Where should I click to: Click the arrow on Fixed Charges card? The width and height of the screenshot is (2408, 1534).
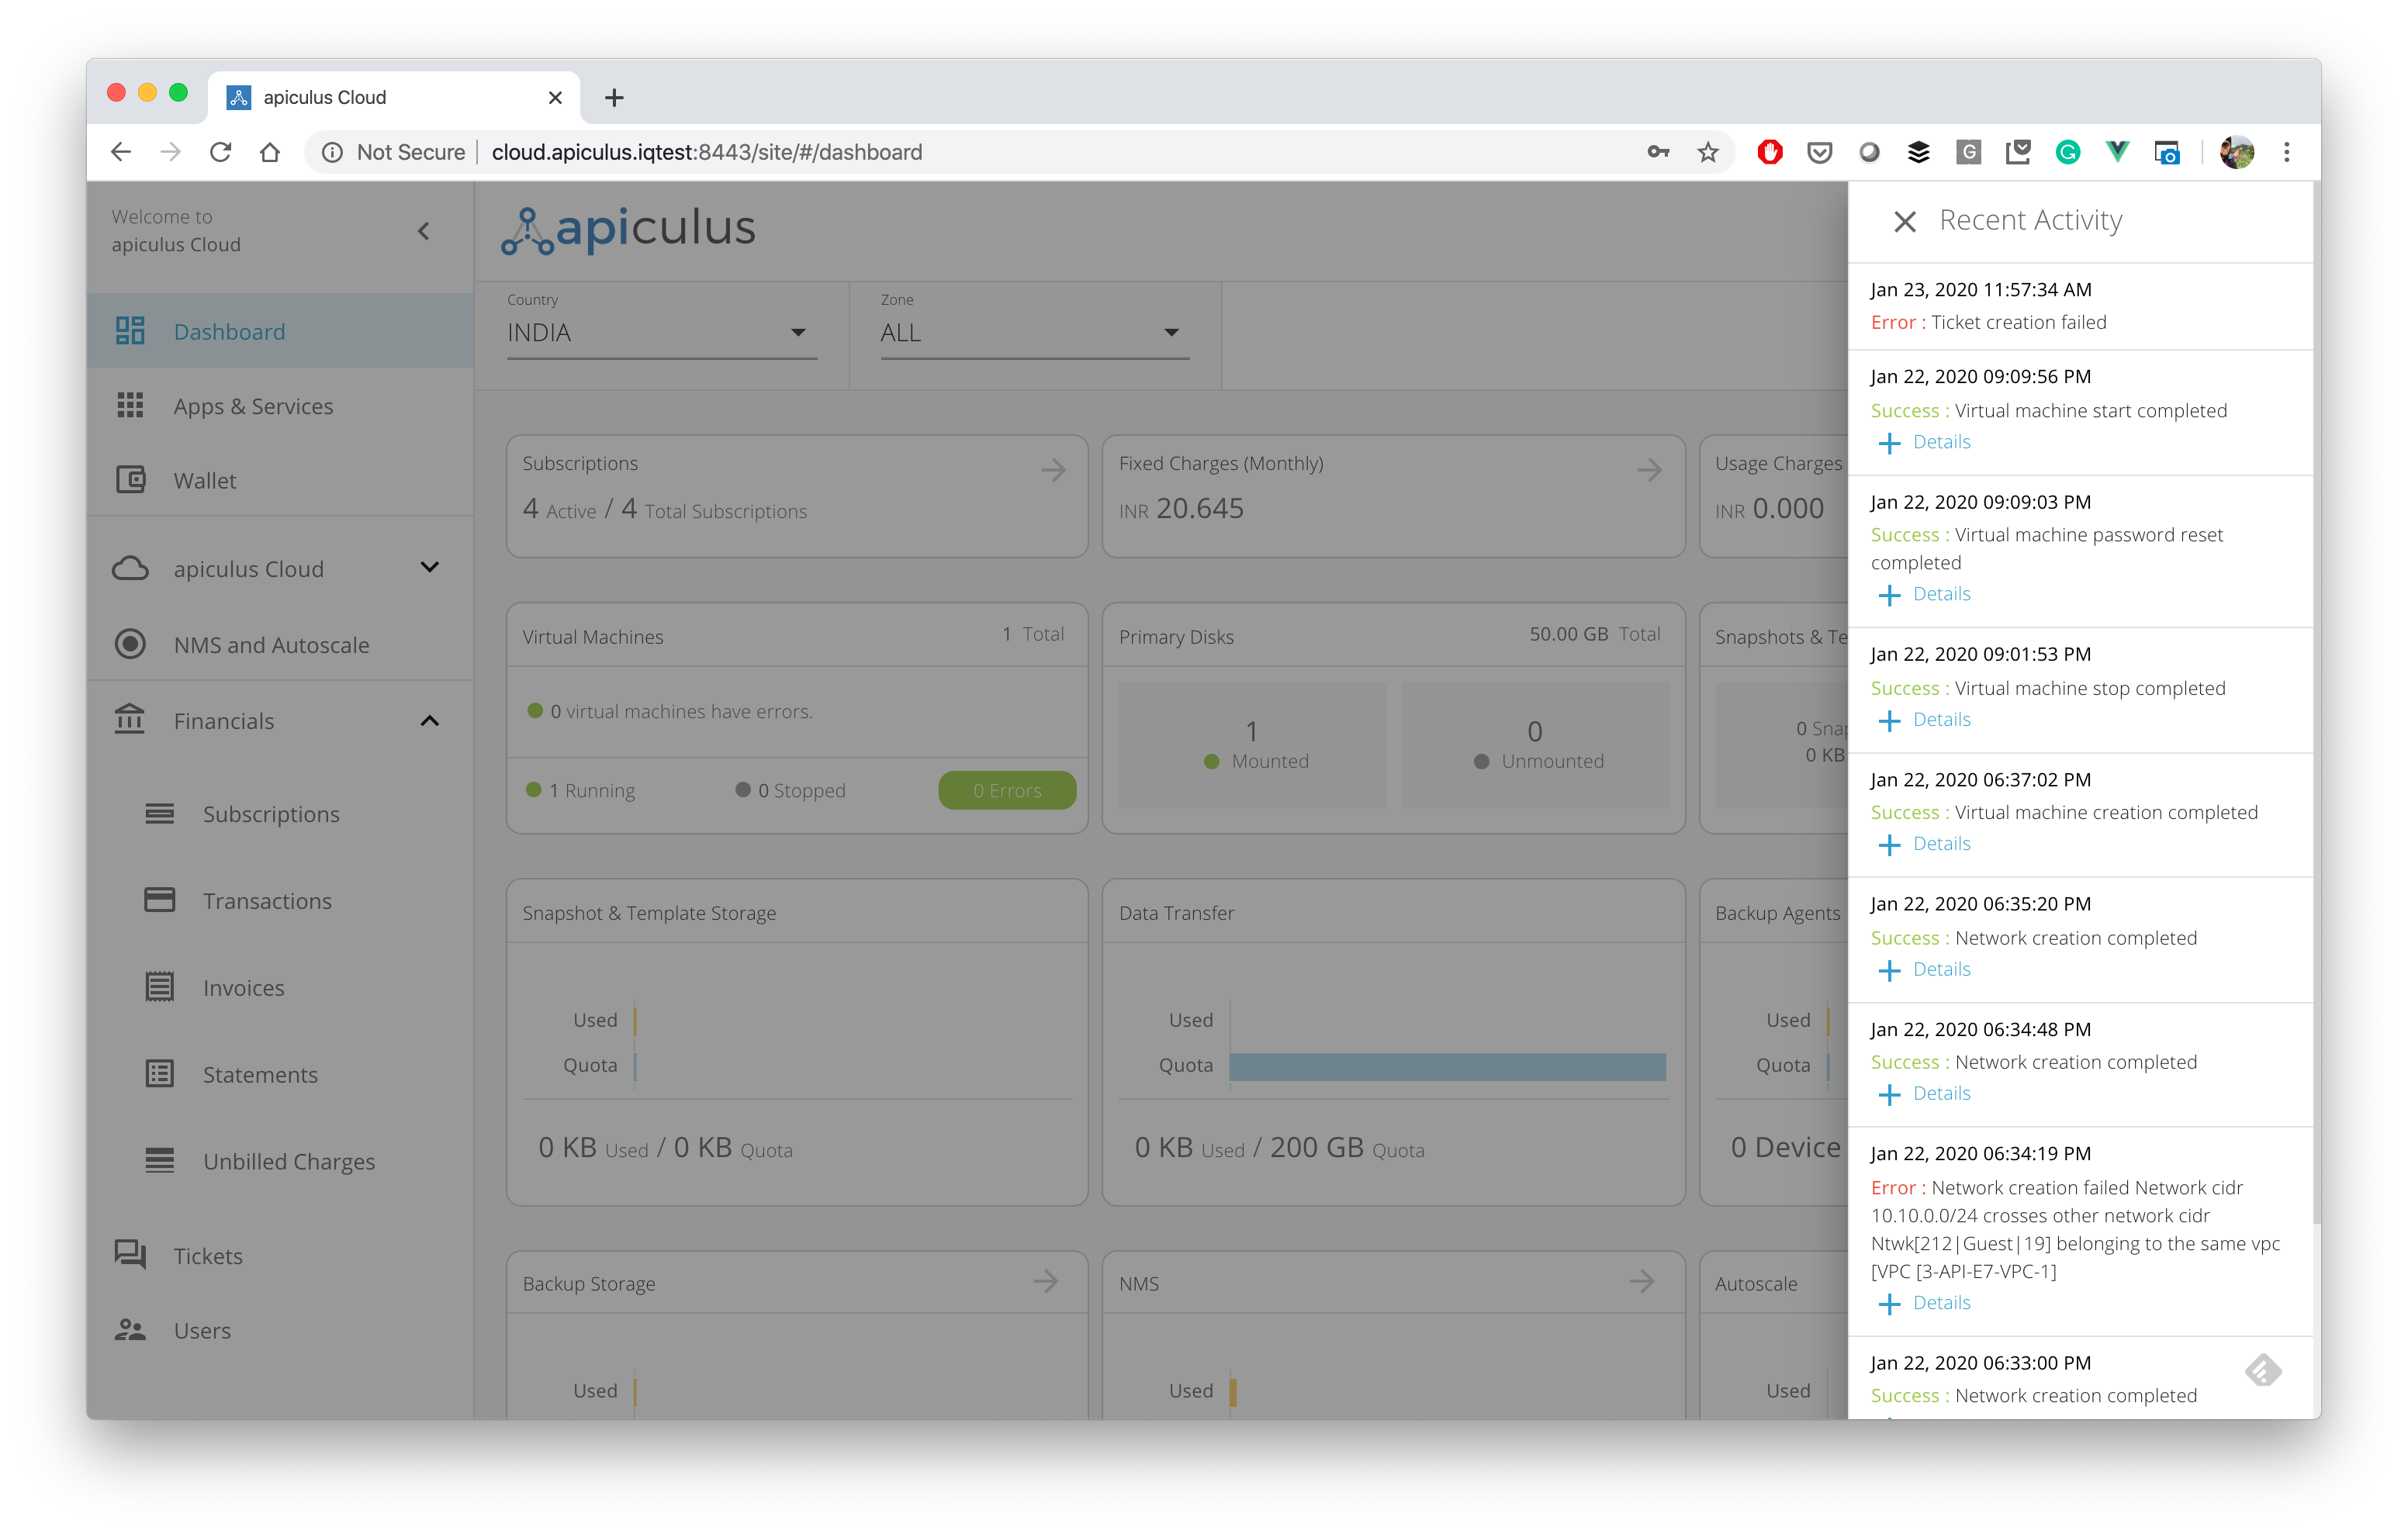click(x=1650, y=470)
